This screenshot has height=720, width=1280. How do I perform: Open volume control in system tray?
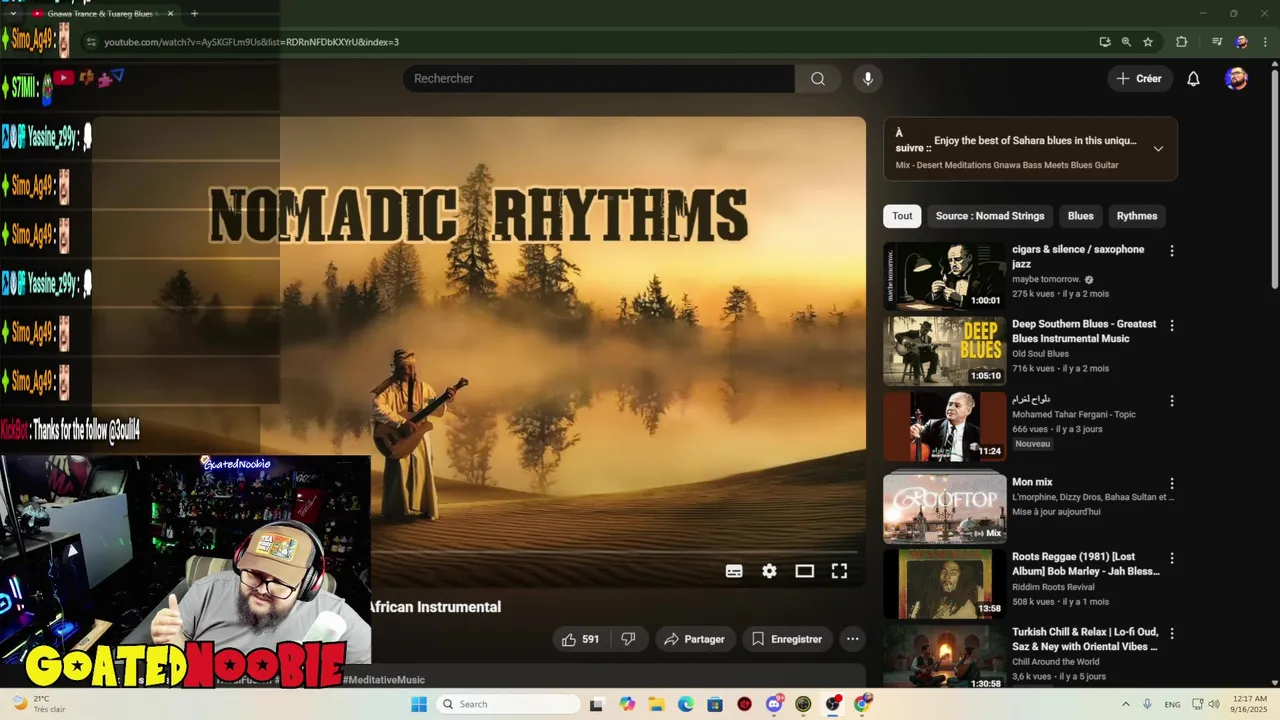tap(1214, 704)
